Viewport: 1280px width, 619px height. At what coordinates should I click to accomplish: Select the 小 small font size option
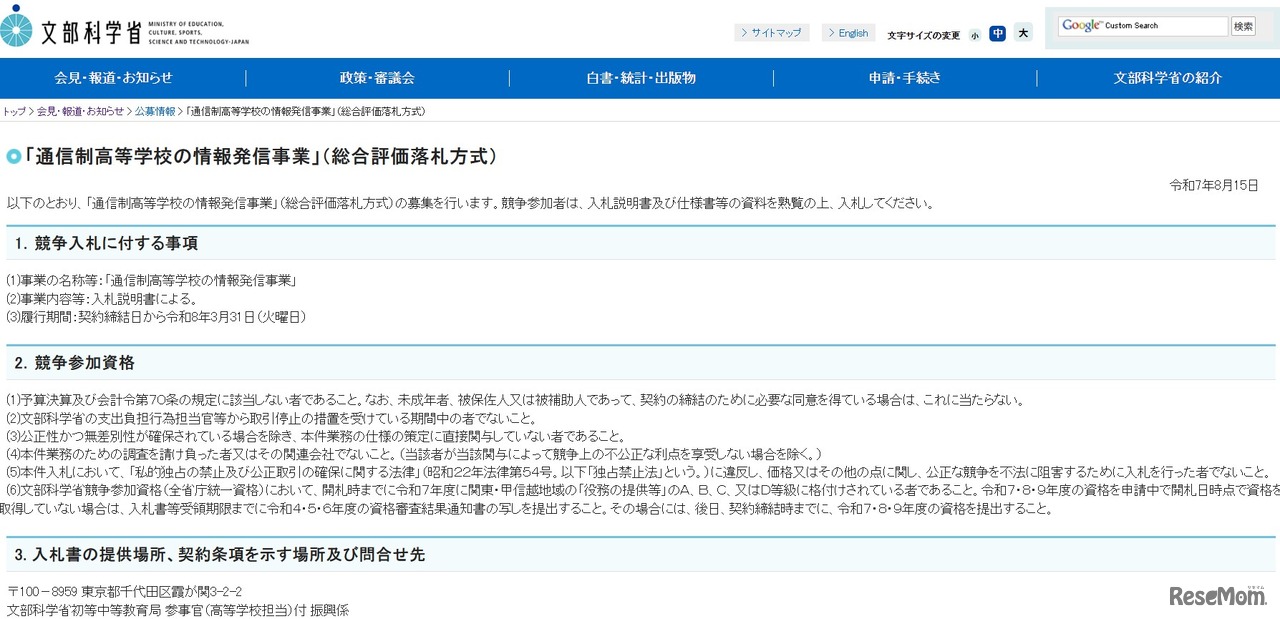974,33
